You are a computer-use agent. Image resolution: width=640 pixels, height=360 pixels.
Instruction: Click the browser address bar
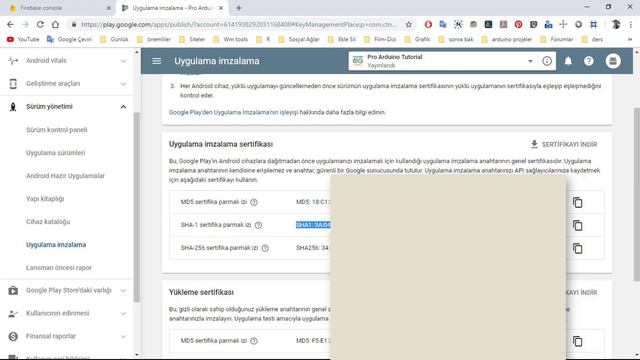[x=239, y=24]
